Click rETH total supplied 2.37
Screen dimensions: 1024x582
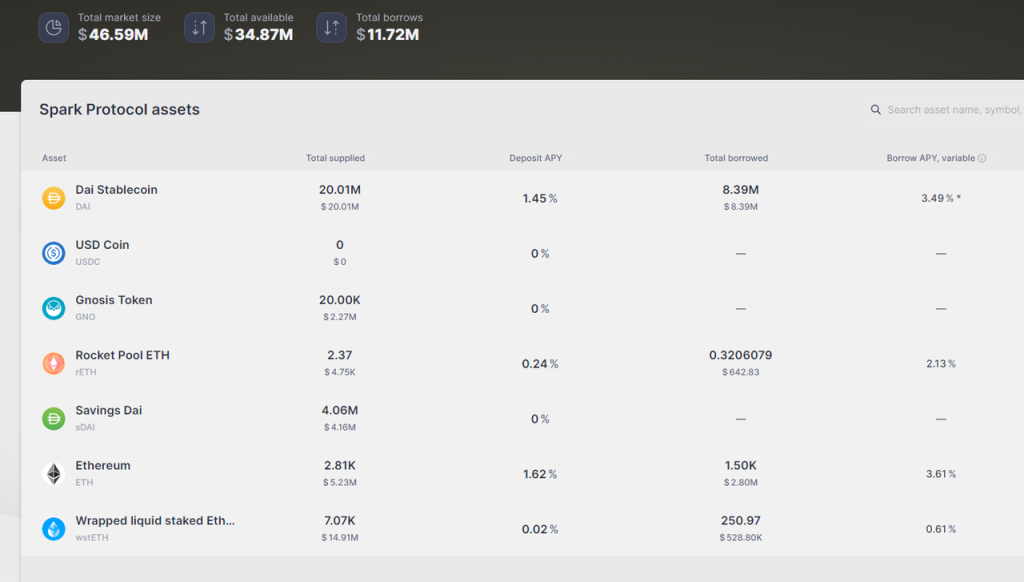click(x=340, y=355)
